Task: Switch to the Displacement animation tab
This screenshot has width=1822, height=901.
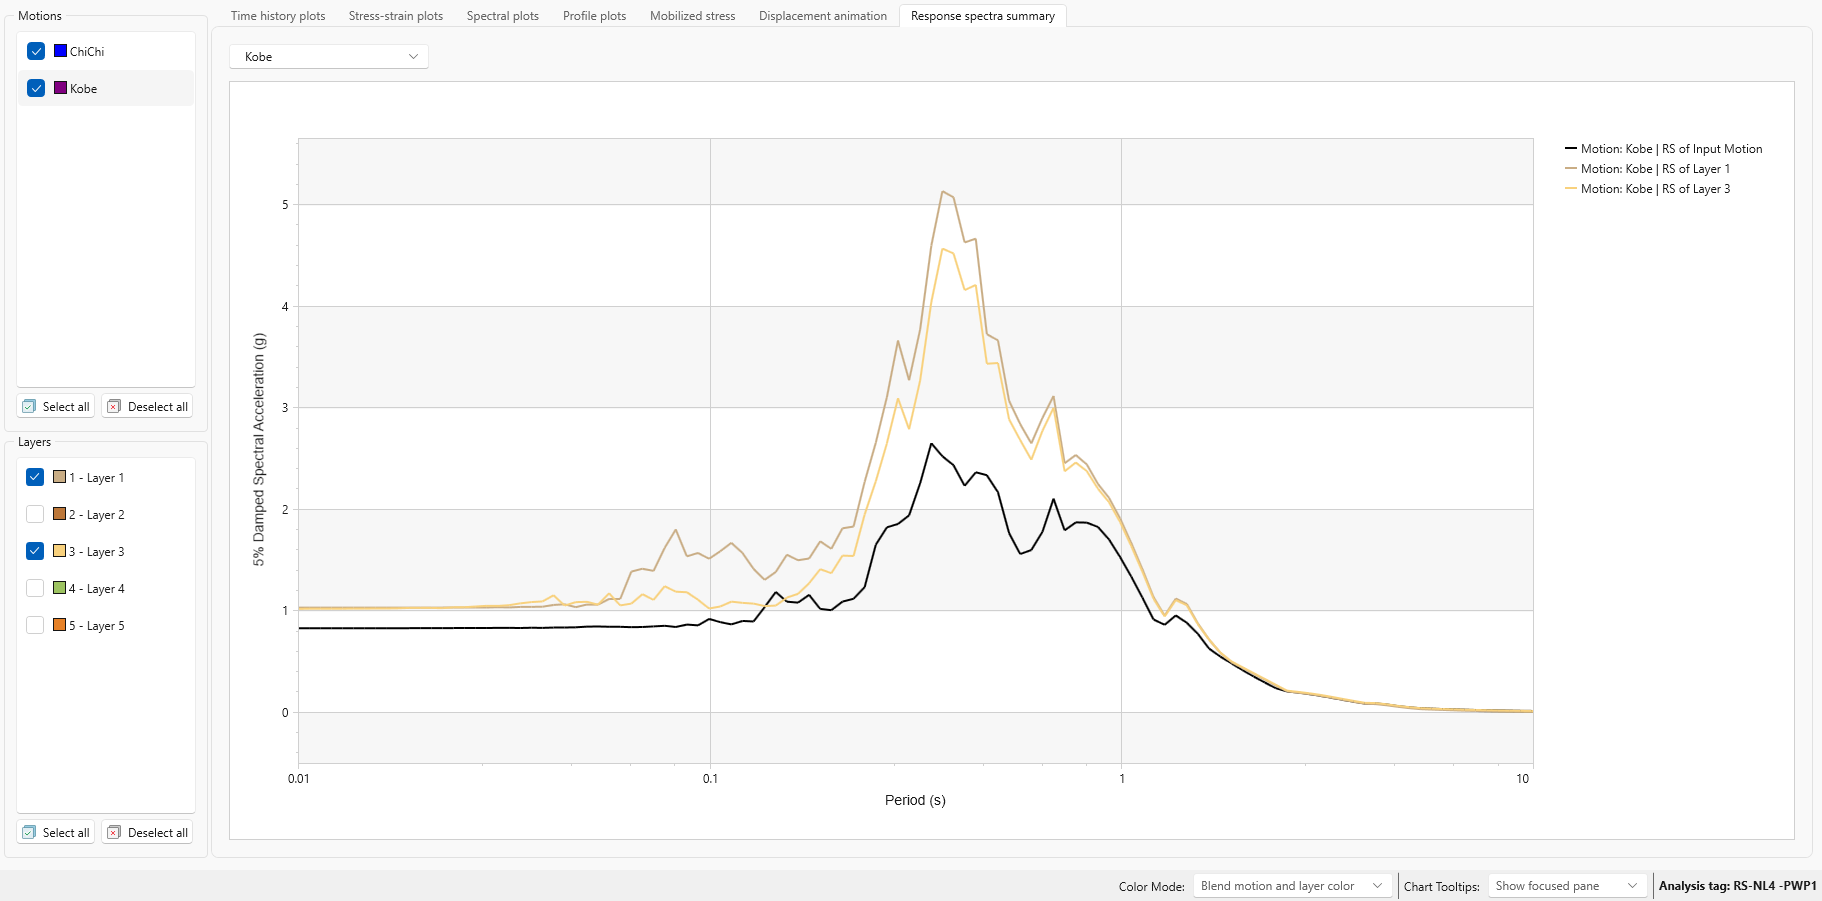Action: (823, 16)
